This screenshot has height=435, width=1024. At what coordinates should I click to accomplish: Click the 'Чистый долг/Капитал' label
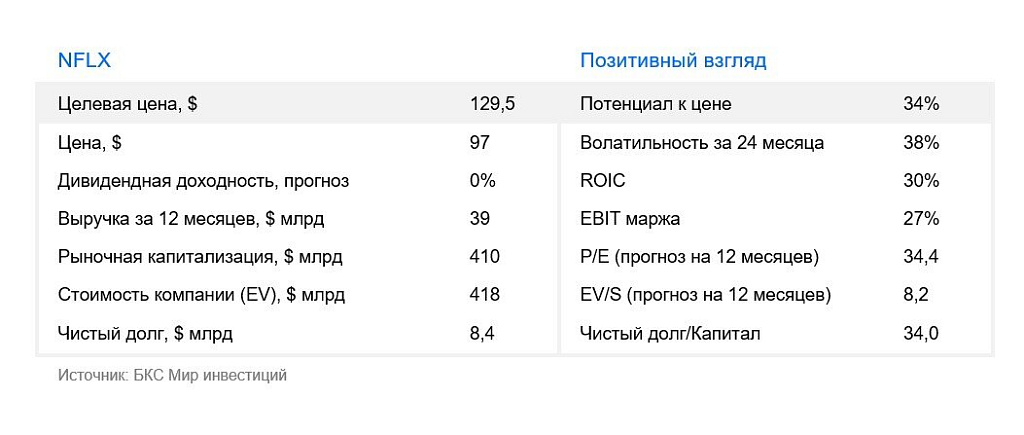tap(670, 333)
